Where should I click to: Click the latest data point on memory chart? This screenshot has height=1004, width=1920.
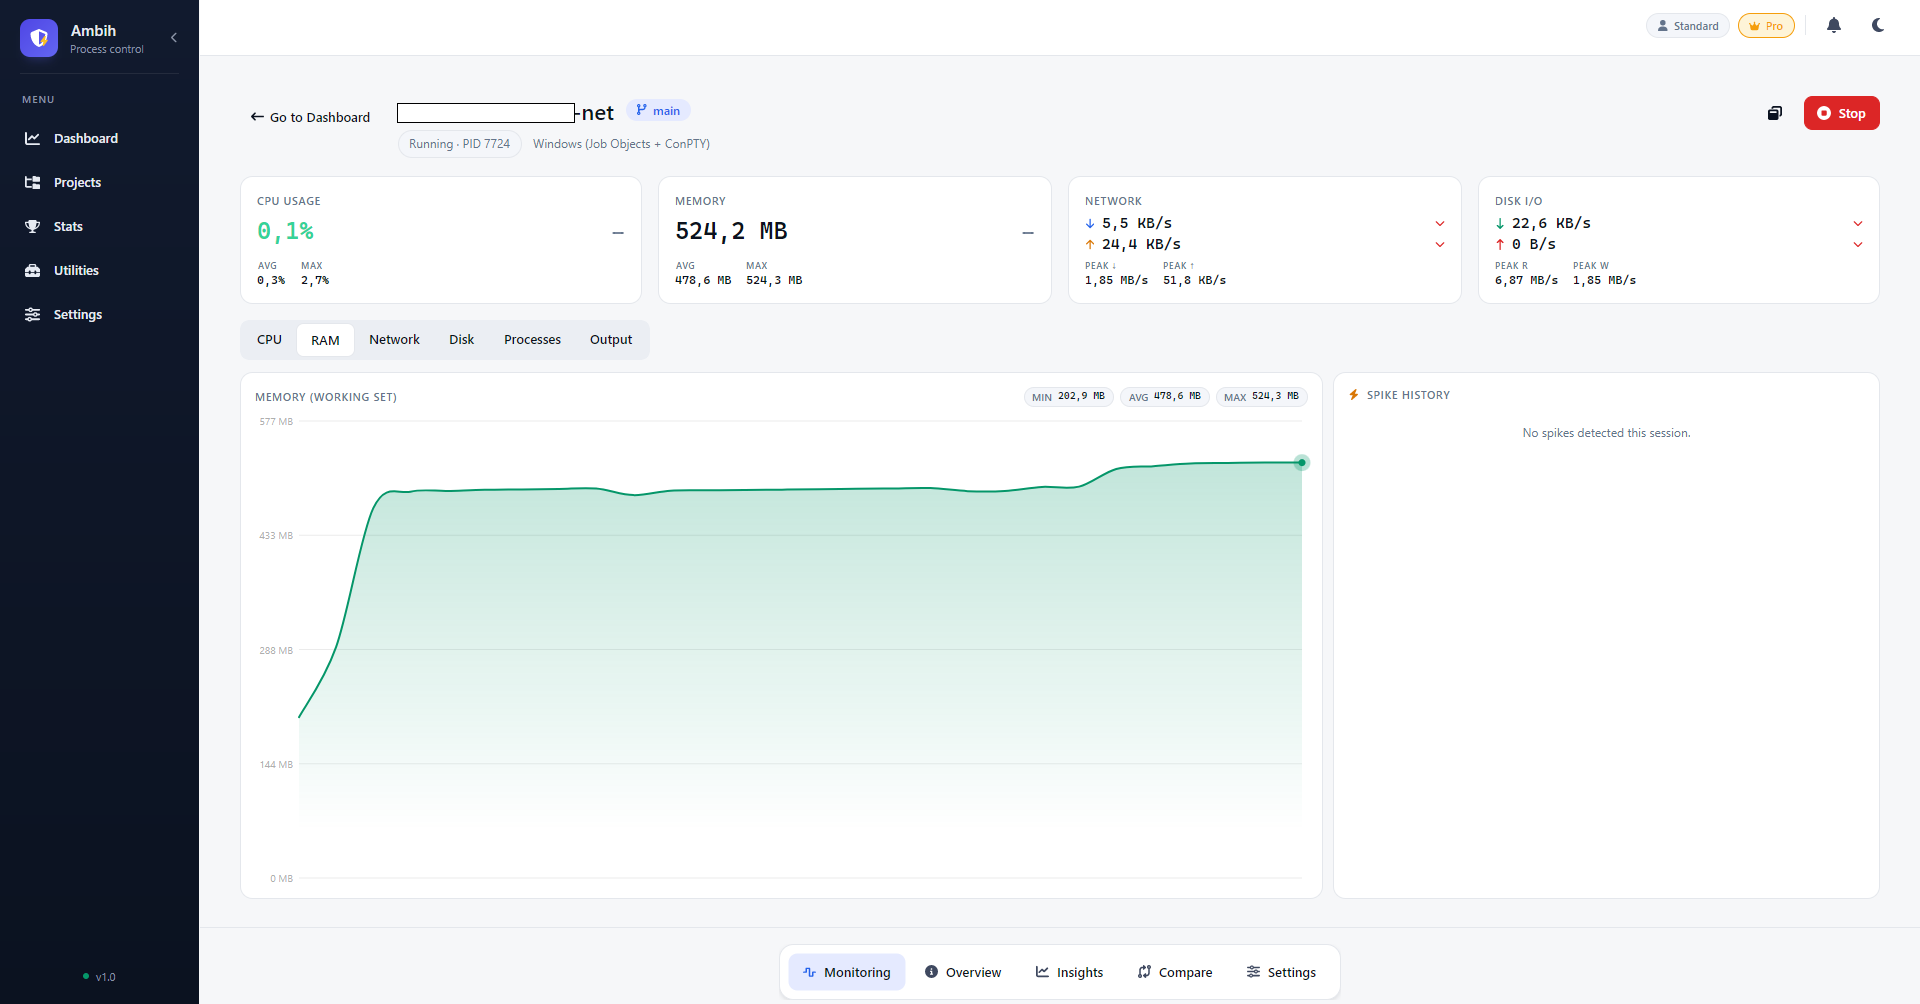1302,463
